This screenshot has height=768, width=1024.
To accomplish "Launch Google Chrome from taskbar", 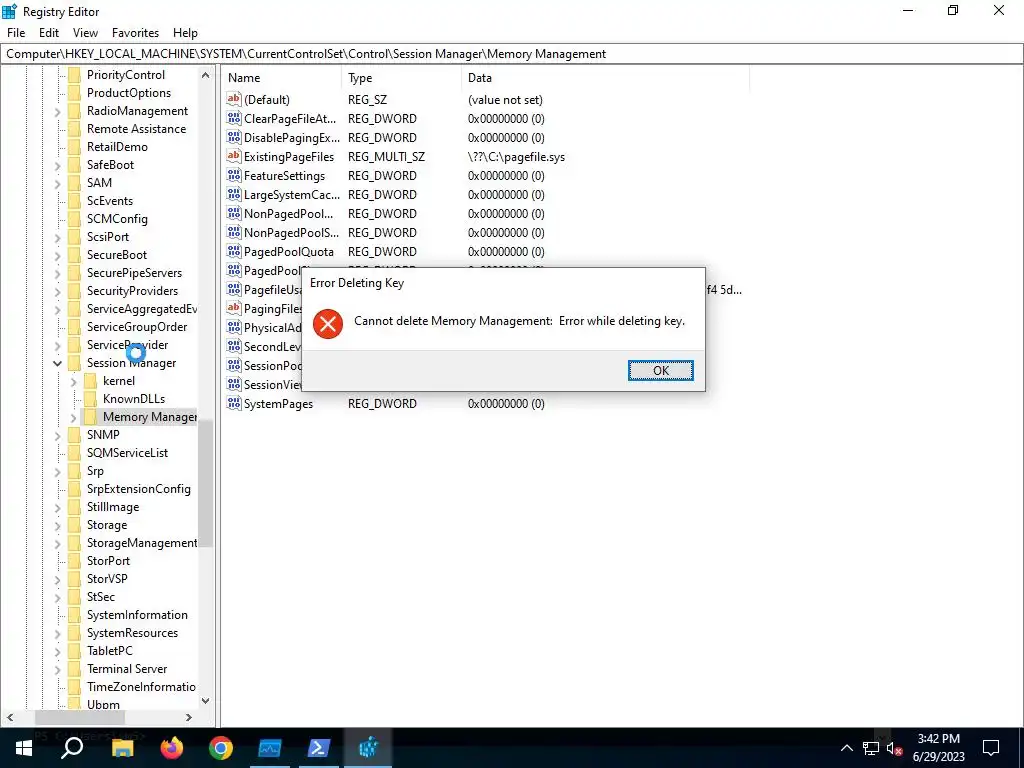I will [x=221, y=748].
